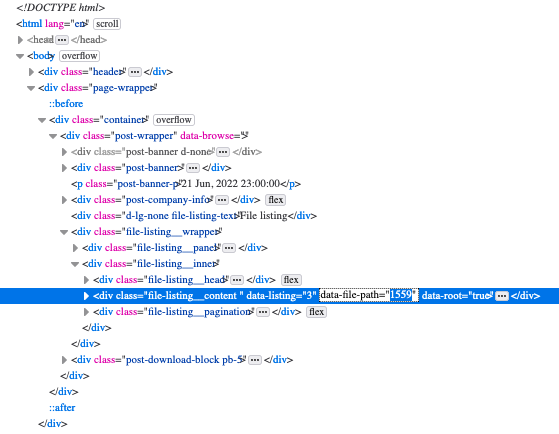
Task: Collapse the body element
Action: (x=20, y=56)
